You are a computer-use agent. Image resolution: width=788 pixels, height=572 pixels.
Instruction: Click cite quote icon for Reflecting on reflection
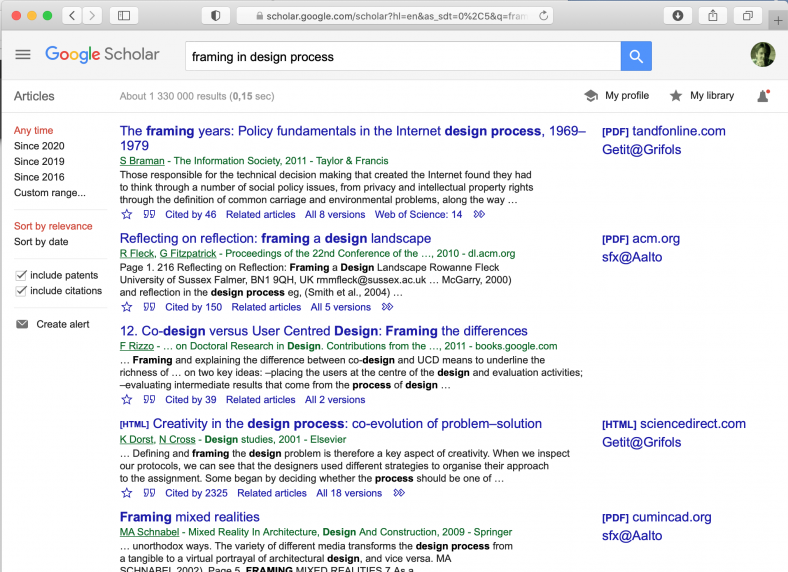pos(148,307)
